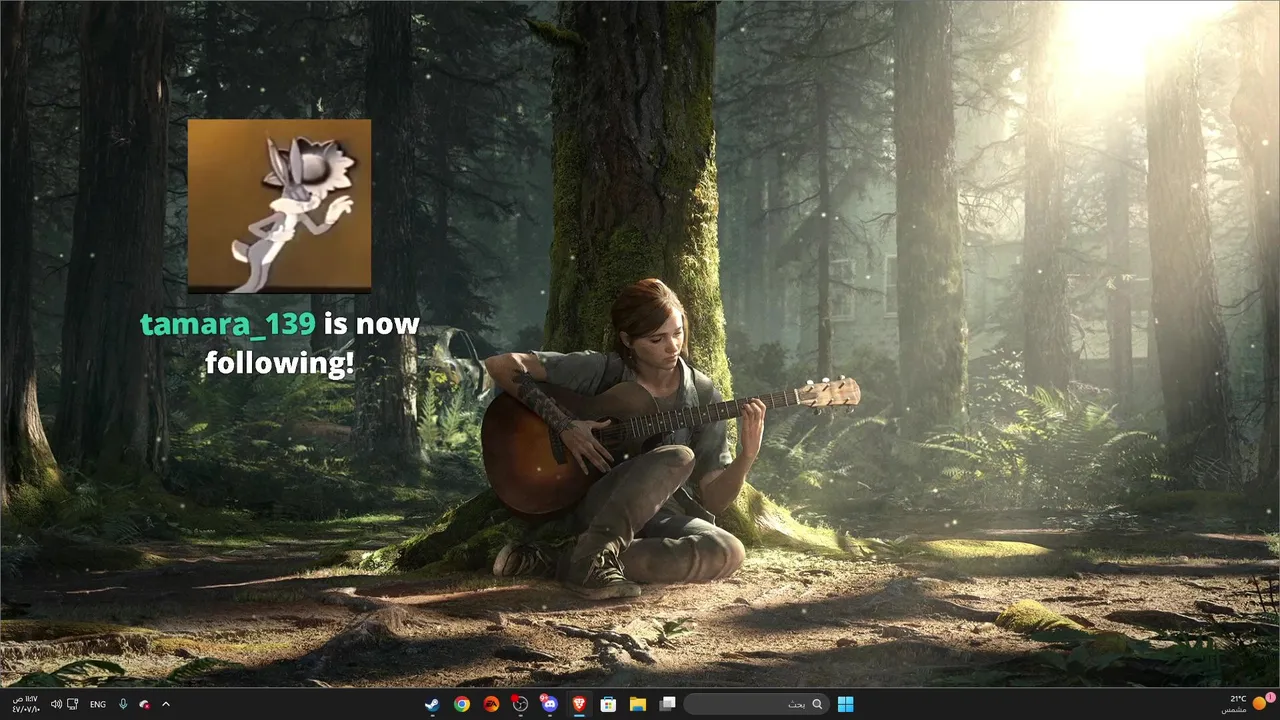Image resolution: width=1280 pixels, height=720 pixels.
Task: Open the OneDrive cloud tray icon
Action: [x=145, y=704]
